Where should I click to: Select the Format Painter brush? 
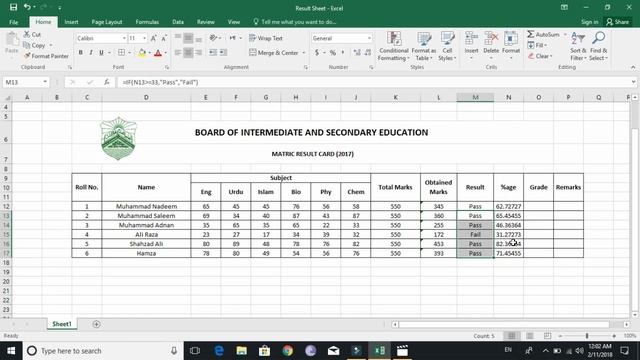(x=27, y=56)
